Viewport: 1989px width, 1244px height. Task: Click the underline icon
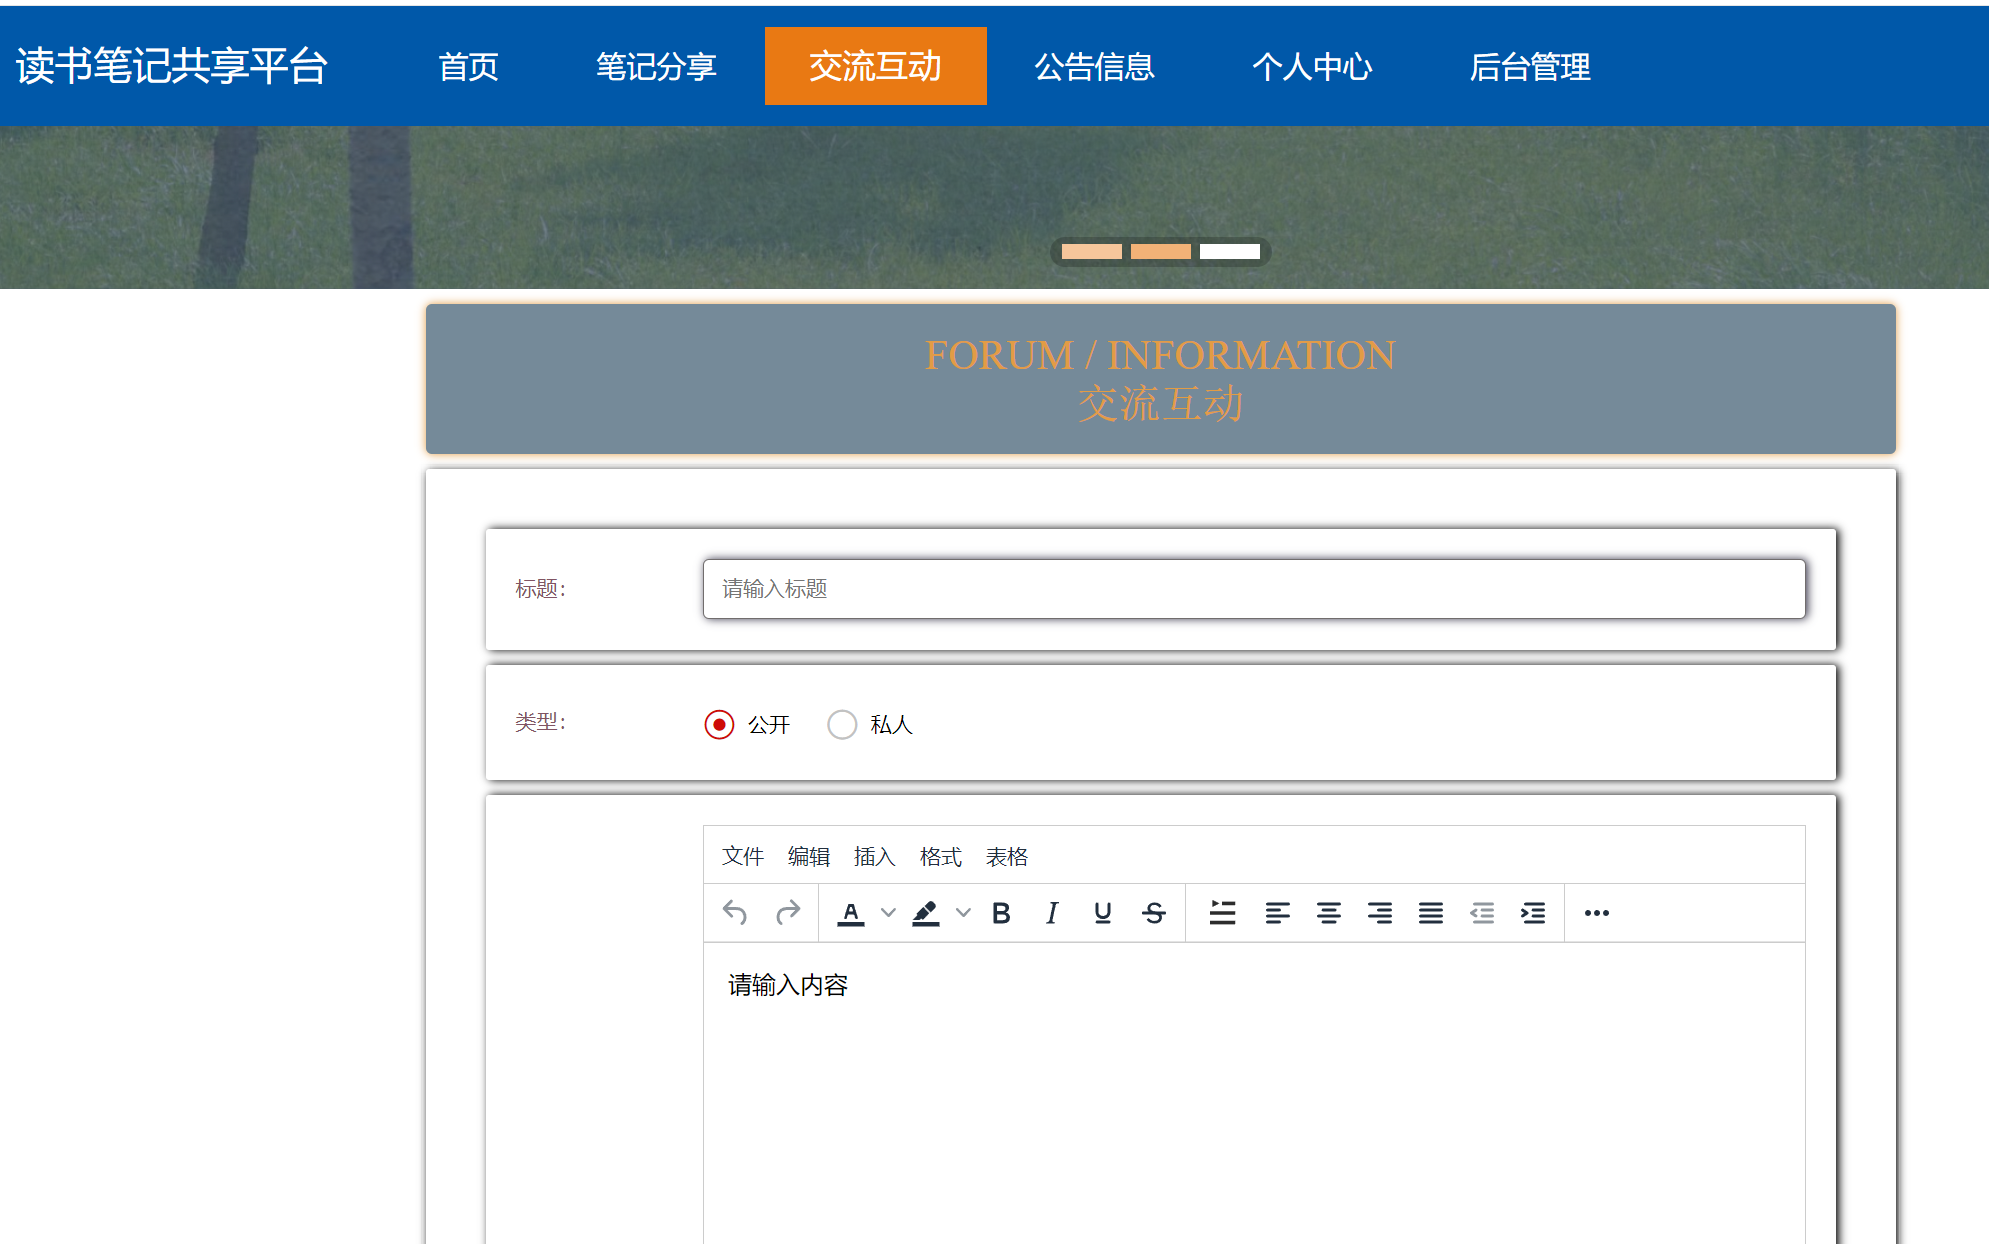(1102, 912)
